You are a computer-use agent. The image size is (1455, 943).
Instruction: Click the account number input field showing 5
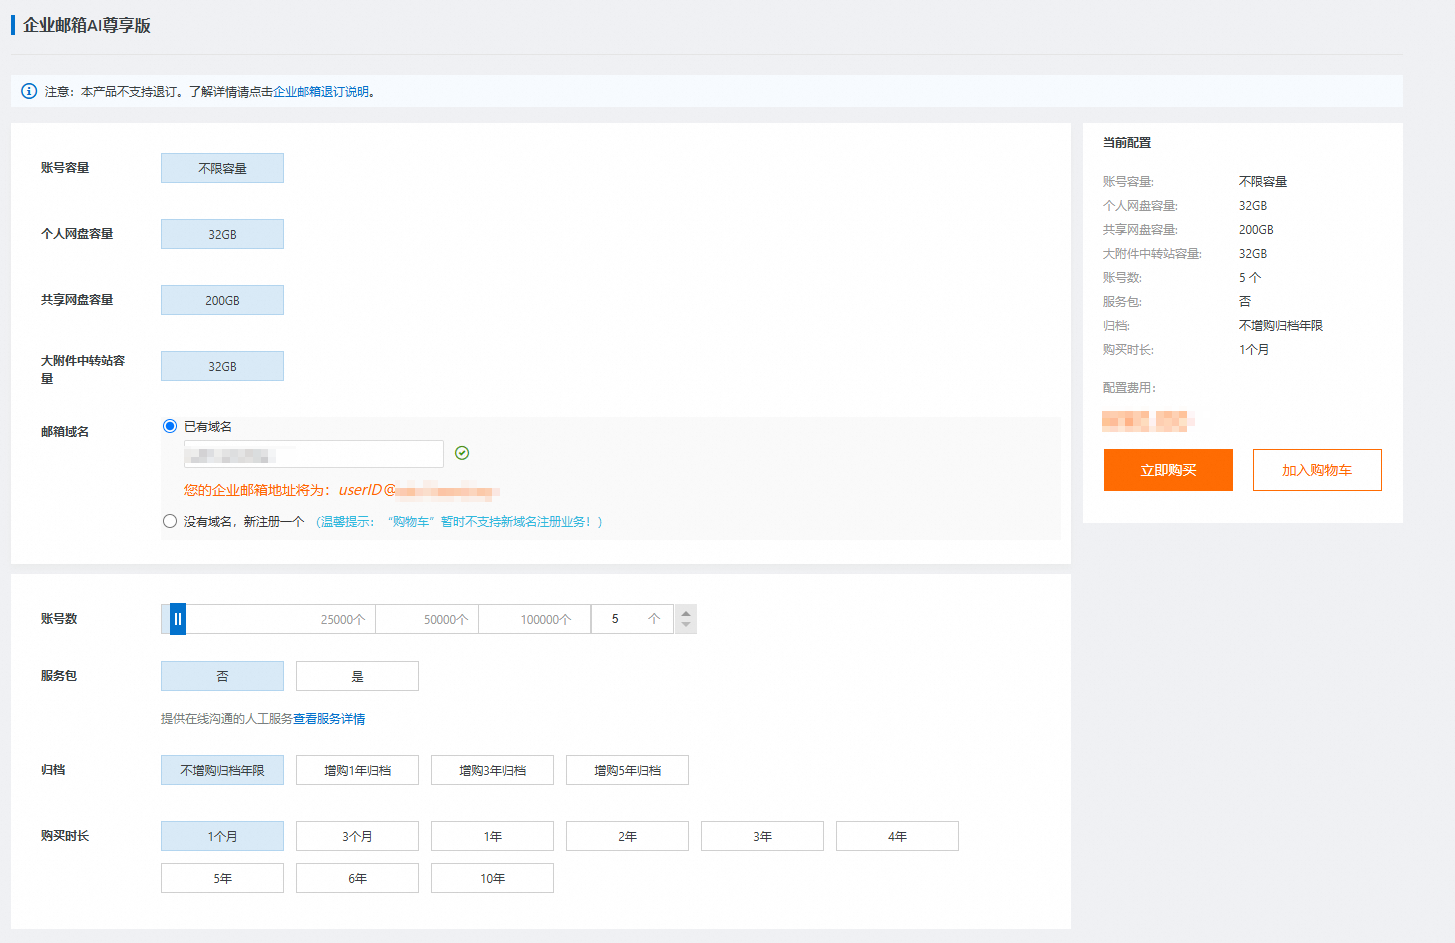[x=632, y=619]
